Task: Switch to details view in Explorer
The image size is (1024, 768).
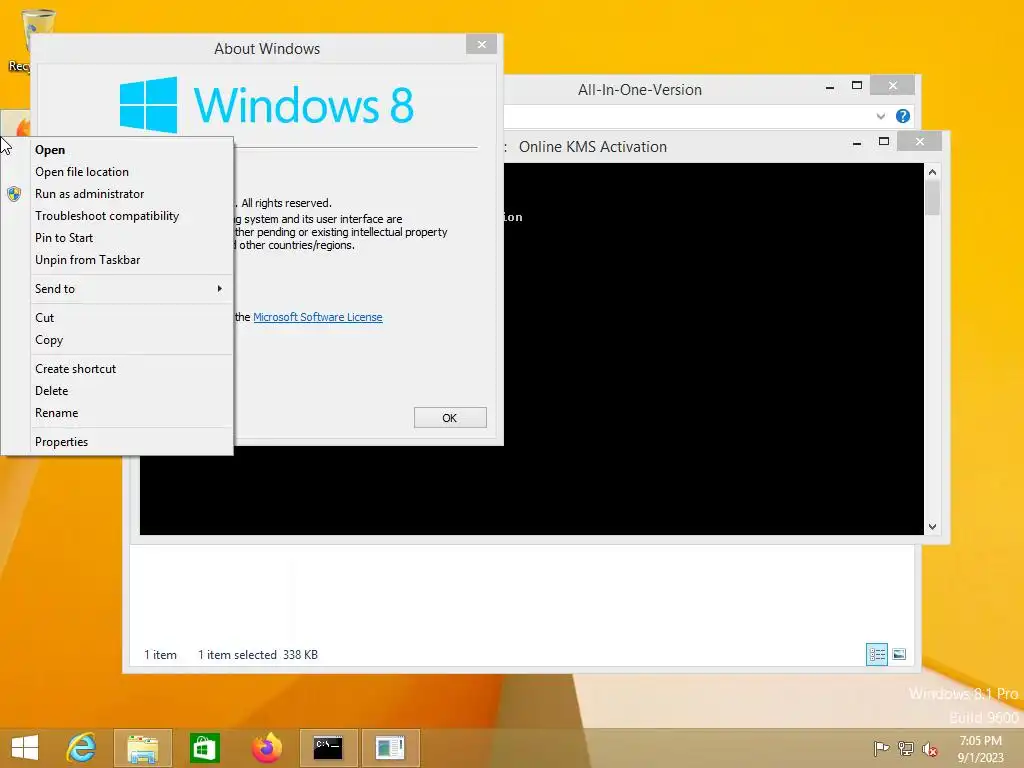Action: tap(876, 654)
